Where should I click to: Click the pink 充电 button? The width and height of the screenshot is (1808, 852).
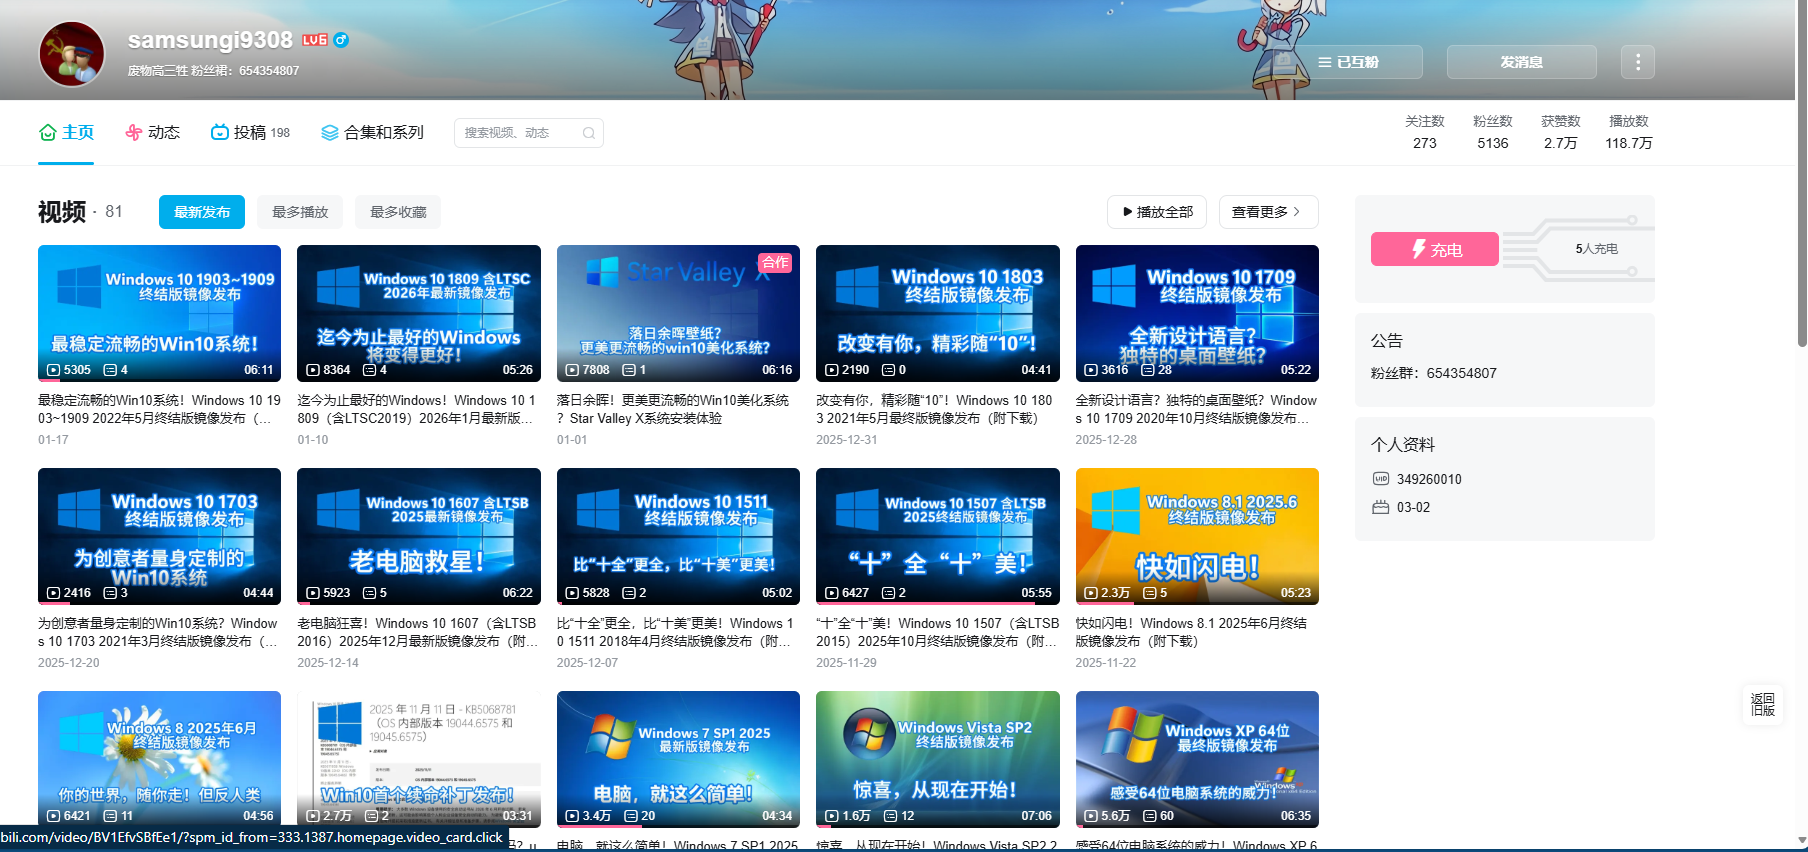1435,249
